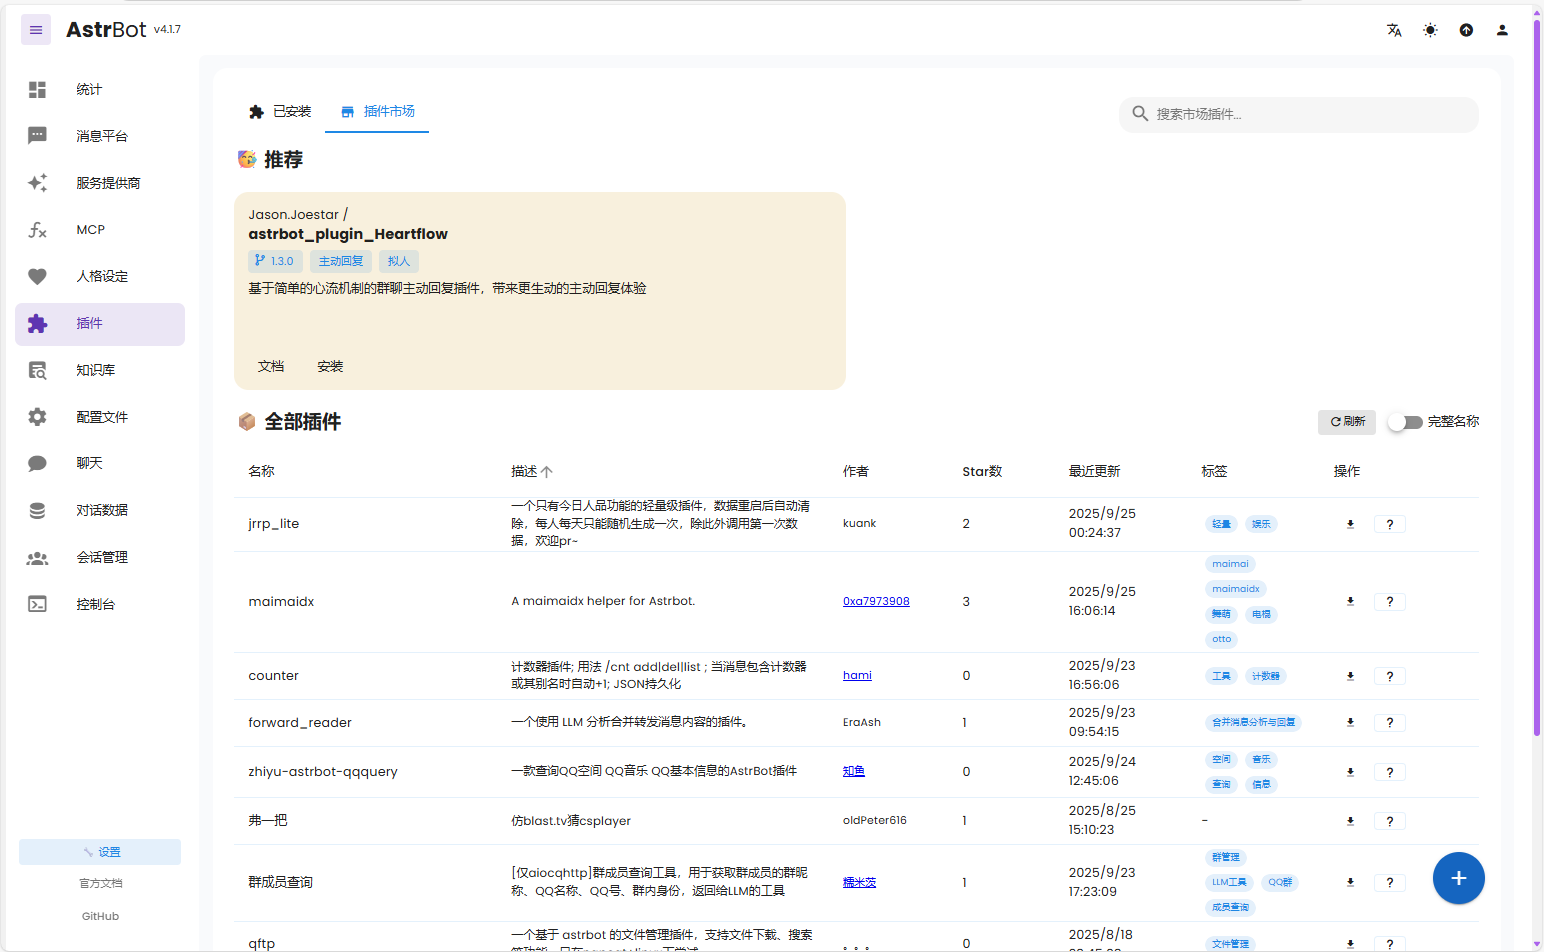
Task: Click the download icon for 弗一把
Action: [1350, 821]
